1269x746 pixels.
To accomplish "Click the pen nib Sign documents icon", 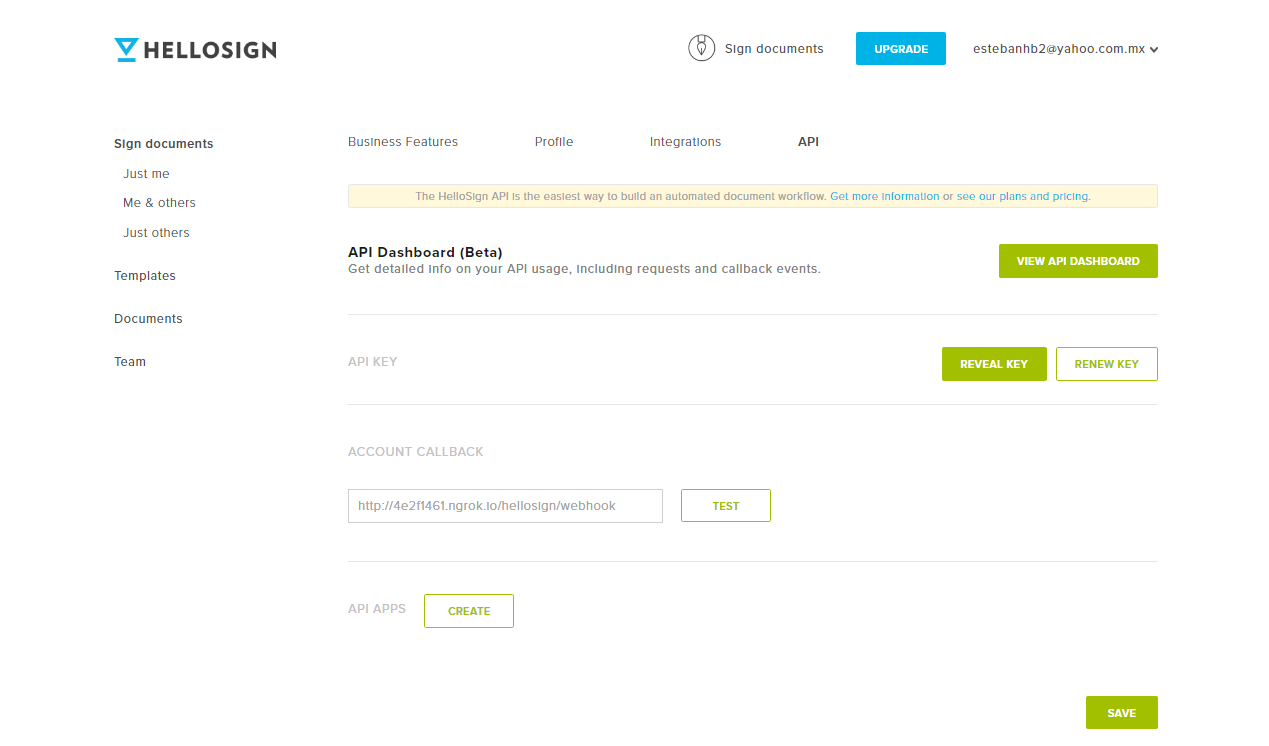I will point(702,48).
